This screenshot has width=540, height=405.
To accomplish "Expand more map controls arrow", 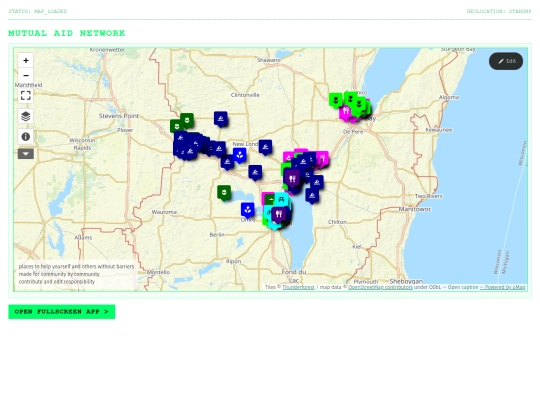I will pyautogui.click(x=26, y=154).
